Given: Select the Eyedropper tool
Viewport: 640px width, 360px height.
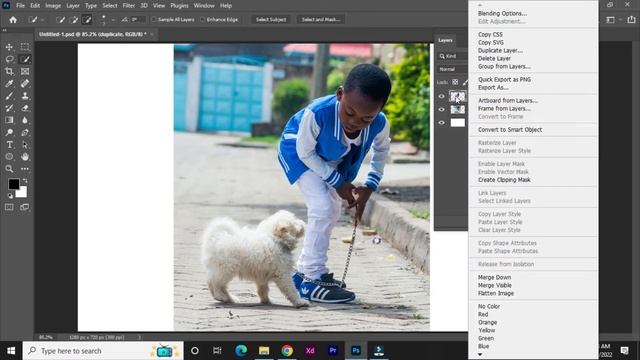Looking at the screenshot, I should click(9, 84).
